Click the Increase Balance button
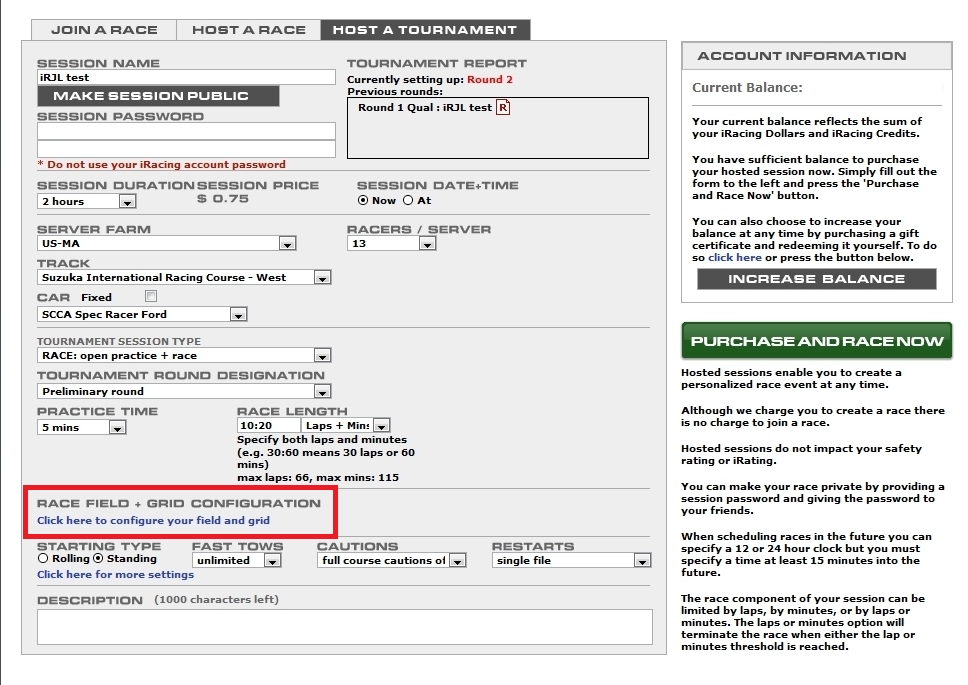 pyautogui.click(x=817, y=279)
